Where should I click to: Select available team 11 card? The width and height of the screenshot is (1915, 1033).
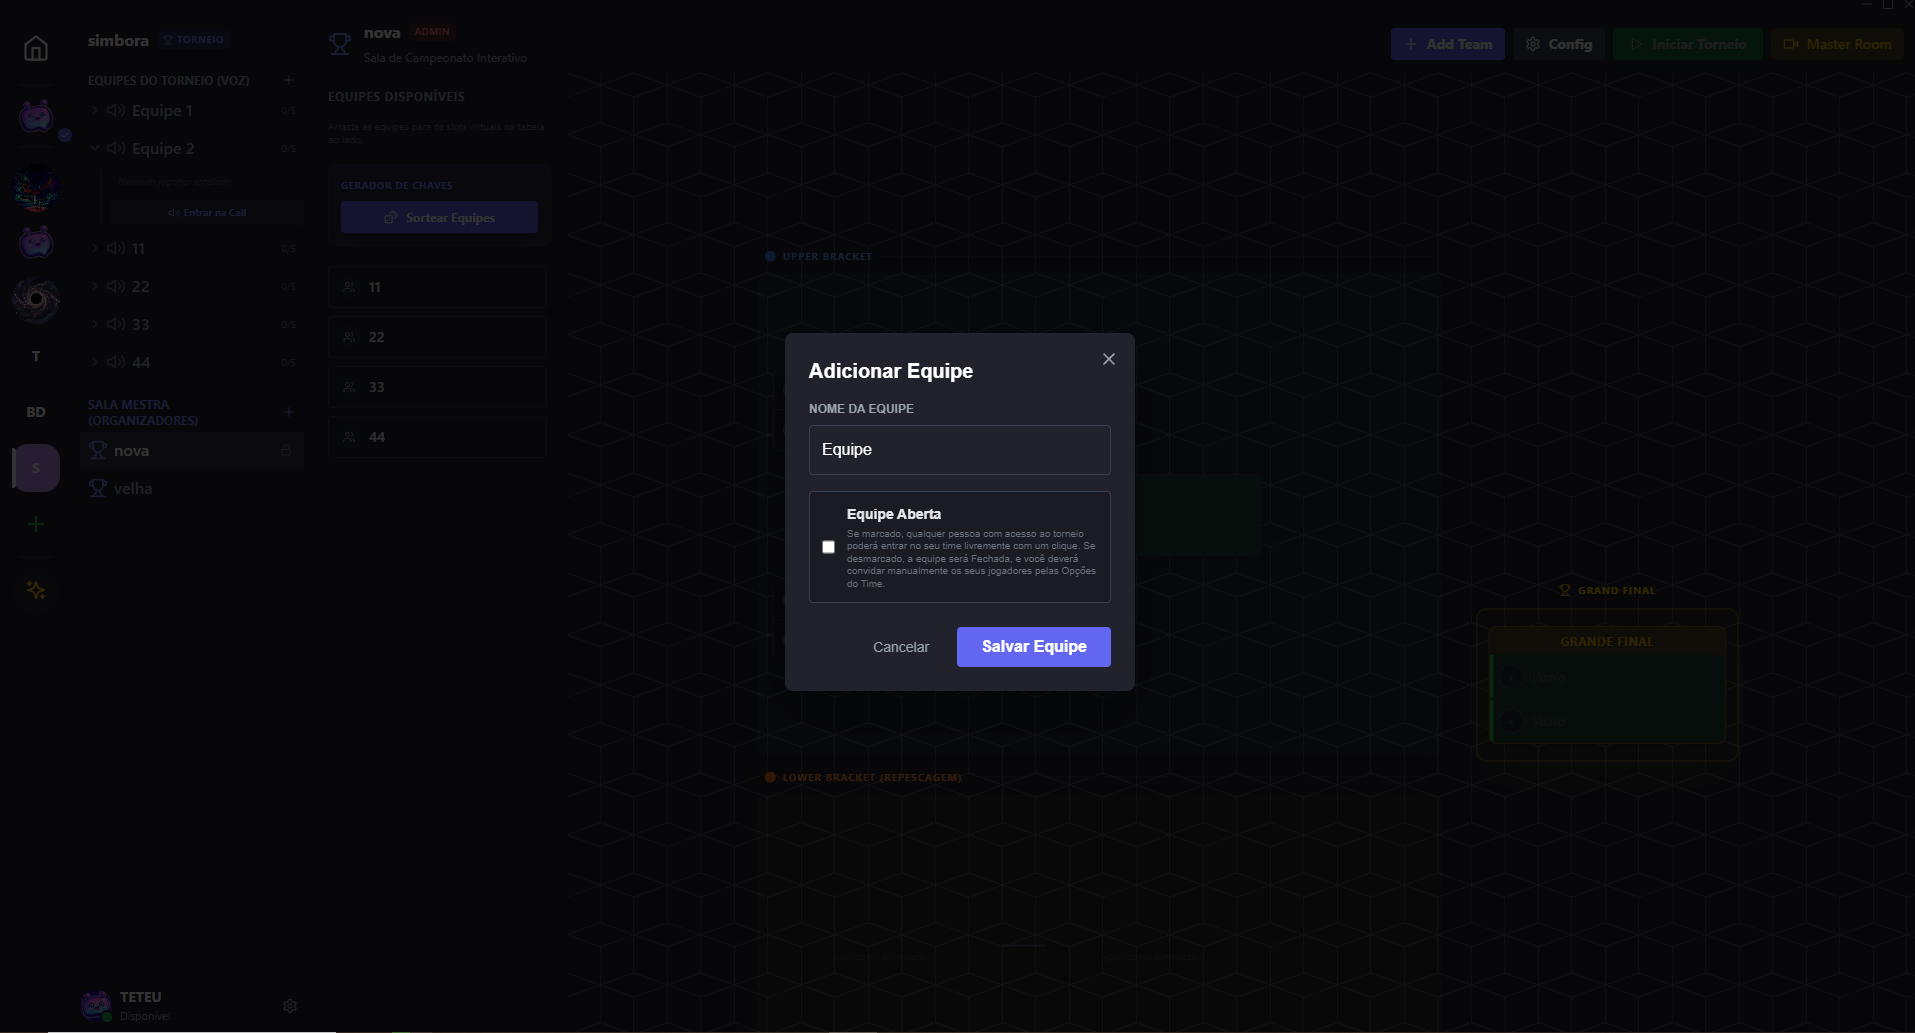coord(437,287)
